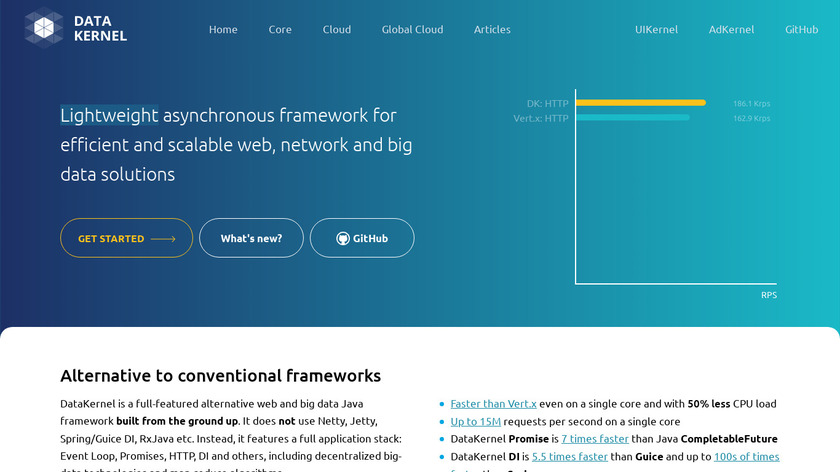Open the What's new? button
The image size is (840, 472).
click(x=251, y=238)
